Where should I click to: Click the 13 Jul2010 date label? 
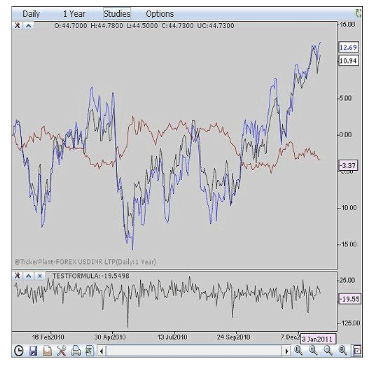[x=172, y=337]
